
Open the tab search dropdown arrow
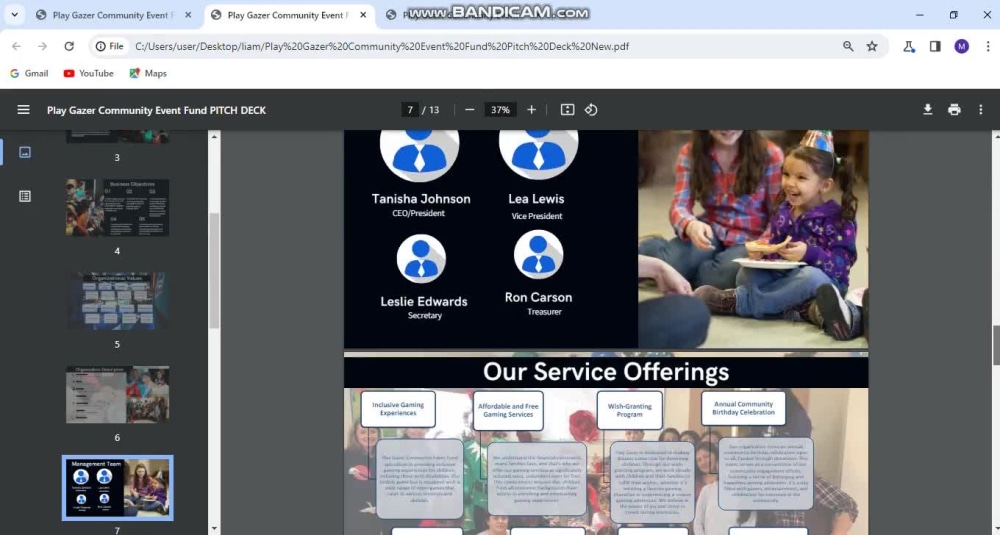14,15
